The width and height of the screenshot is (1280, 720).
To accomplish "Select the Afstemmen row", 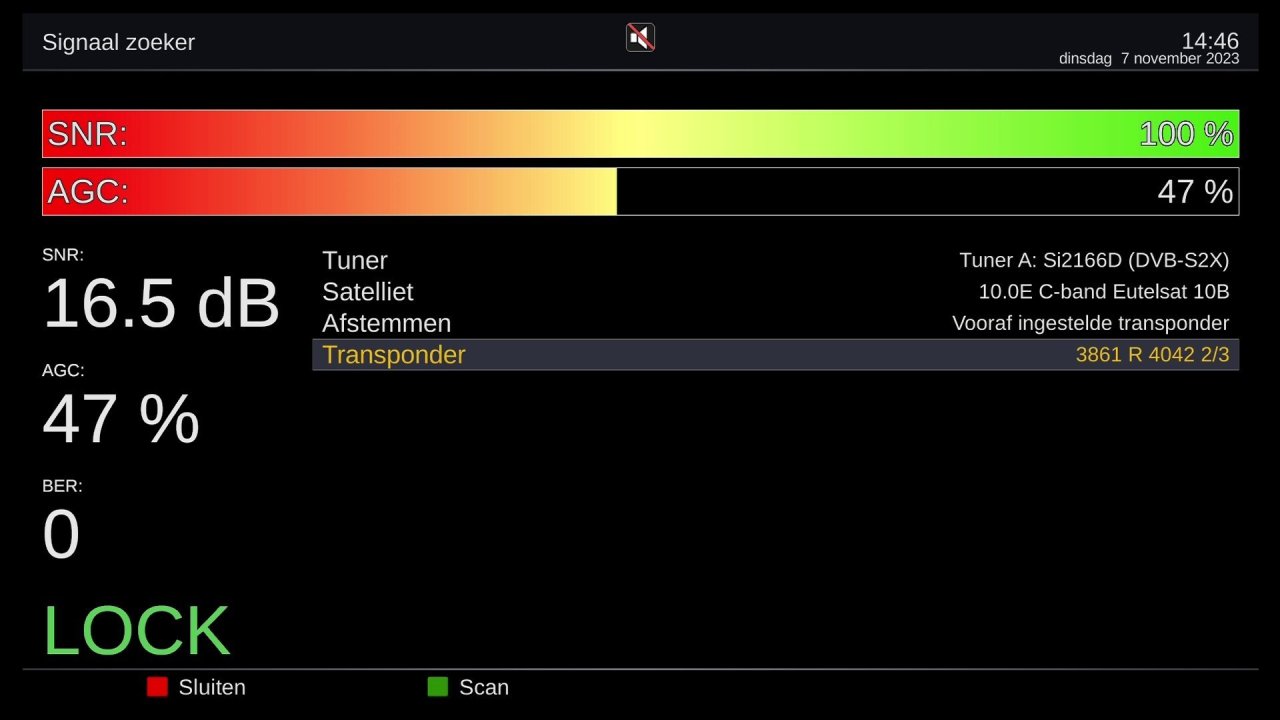I will [x=386, y=324].
